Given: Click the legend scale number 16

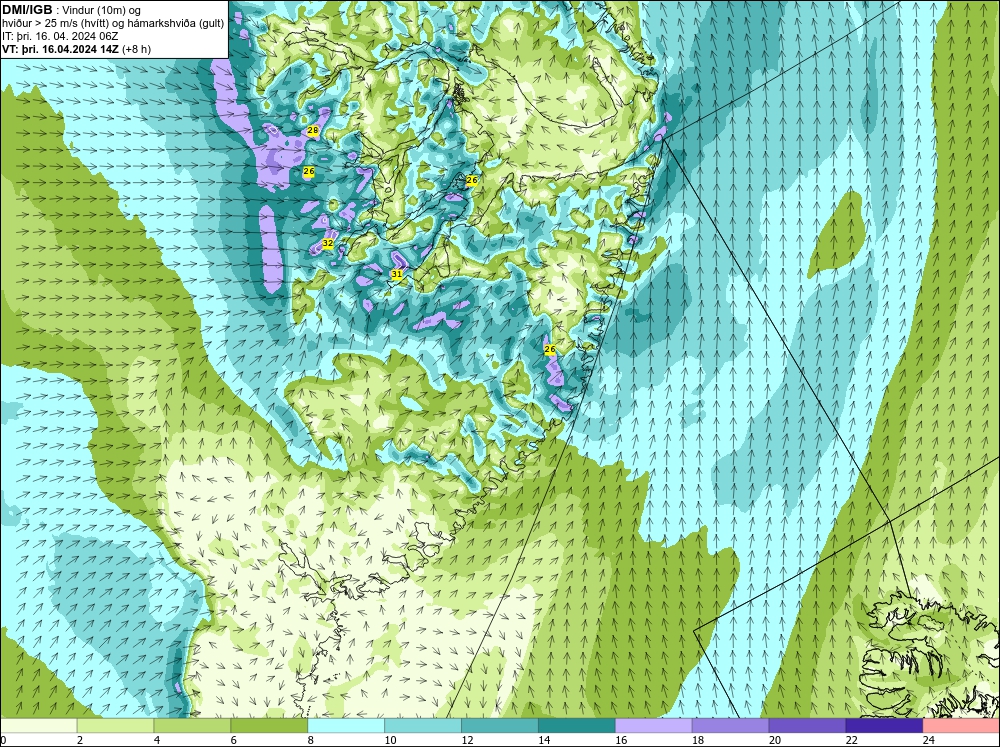Looking at the screenshot, I should (x=621, y=740).
